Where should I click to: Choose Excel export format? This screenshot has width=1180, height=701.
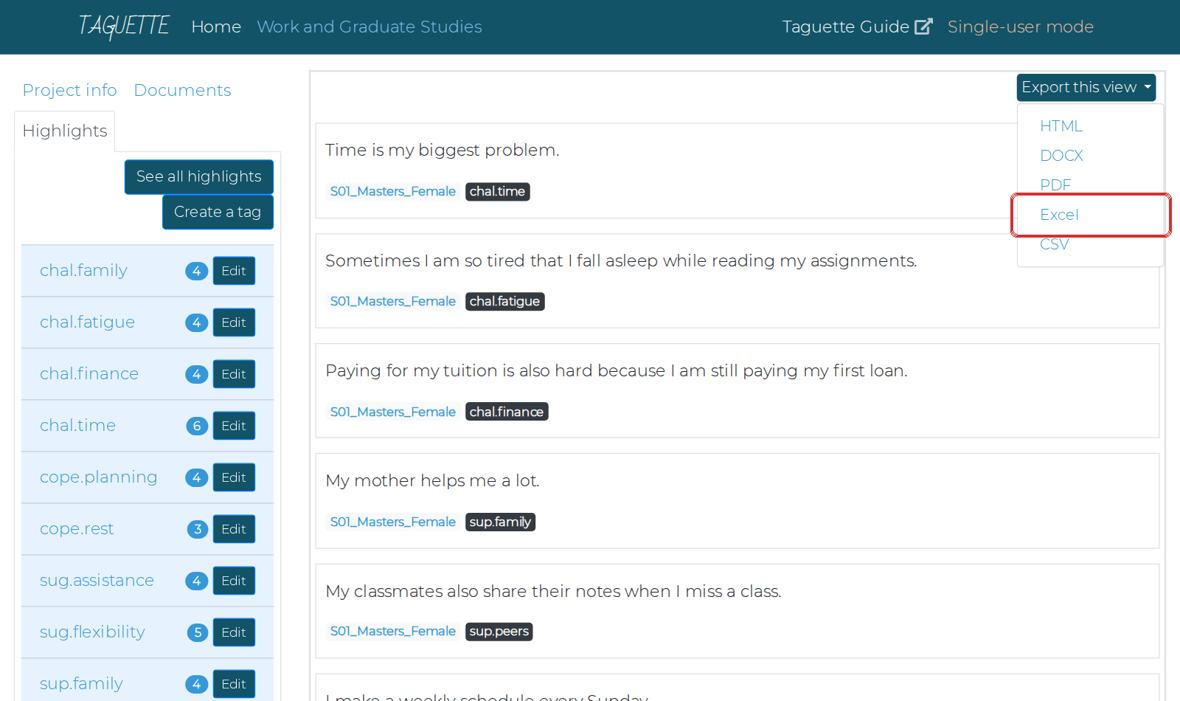(1059, 215)
